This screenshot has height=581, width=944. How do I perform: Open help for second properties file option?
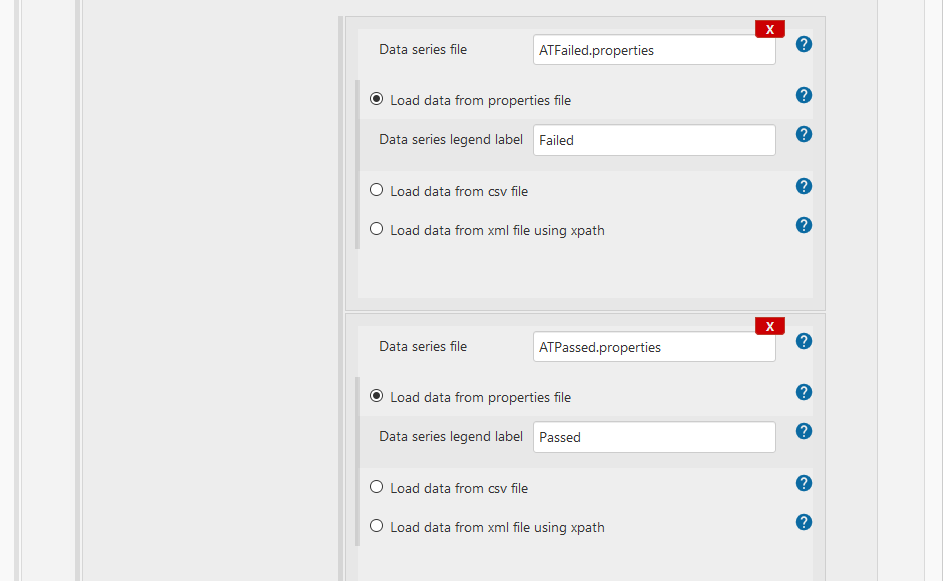[804, 392]
